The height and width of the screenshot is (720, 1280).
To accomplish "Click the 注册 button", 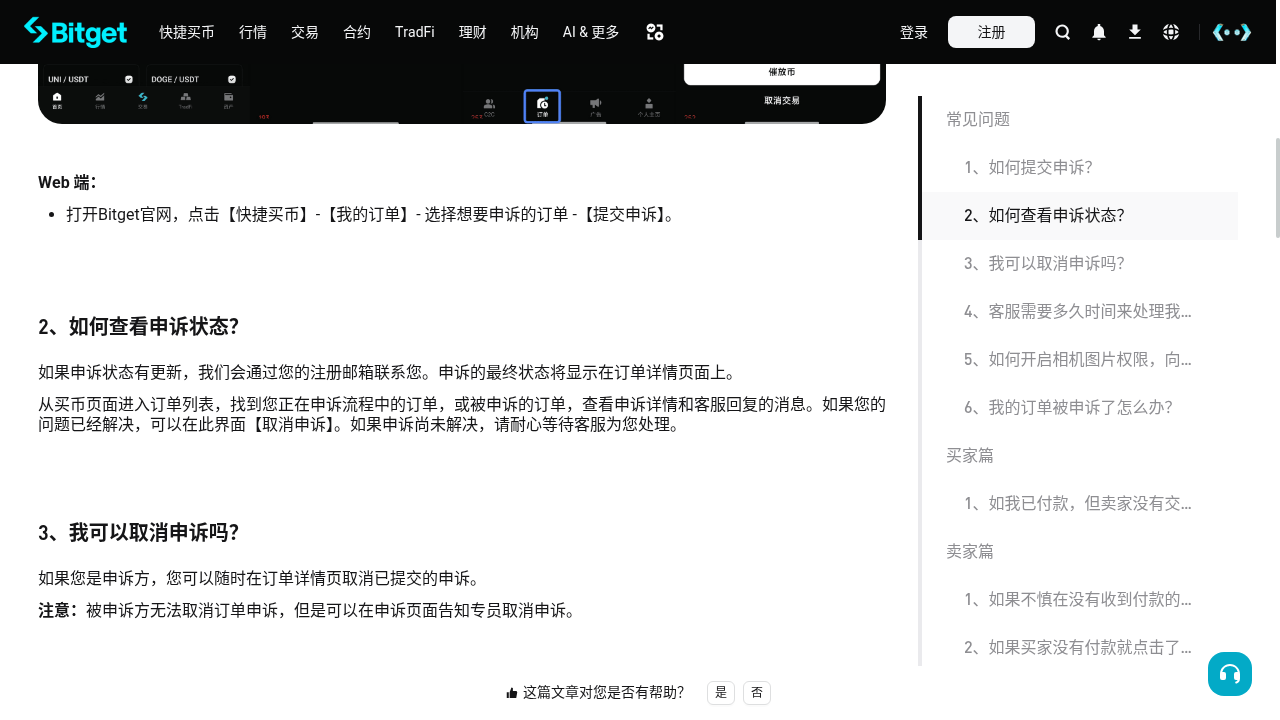I will 991,32.
